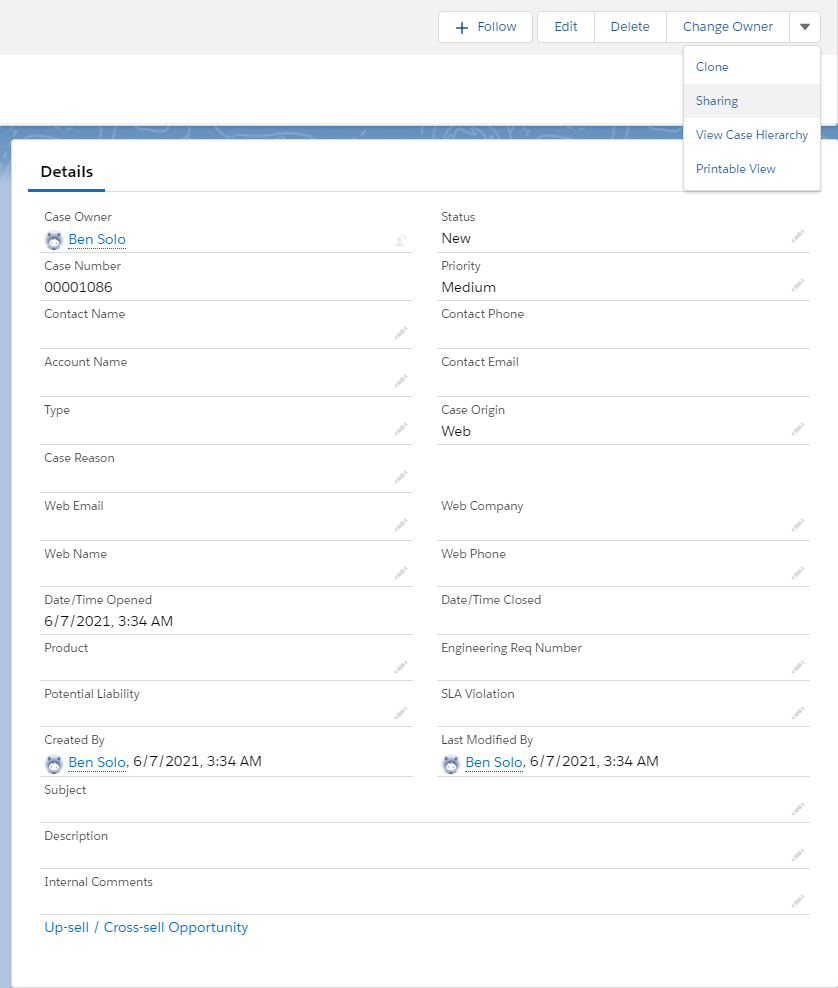Open the Subject field edit pencil
The image size is (838, 988).
(797, 808)
